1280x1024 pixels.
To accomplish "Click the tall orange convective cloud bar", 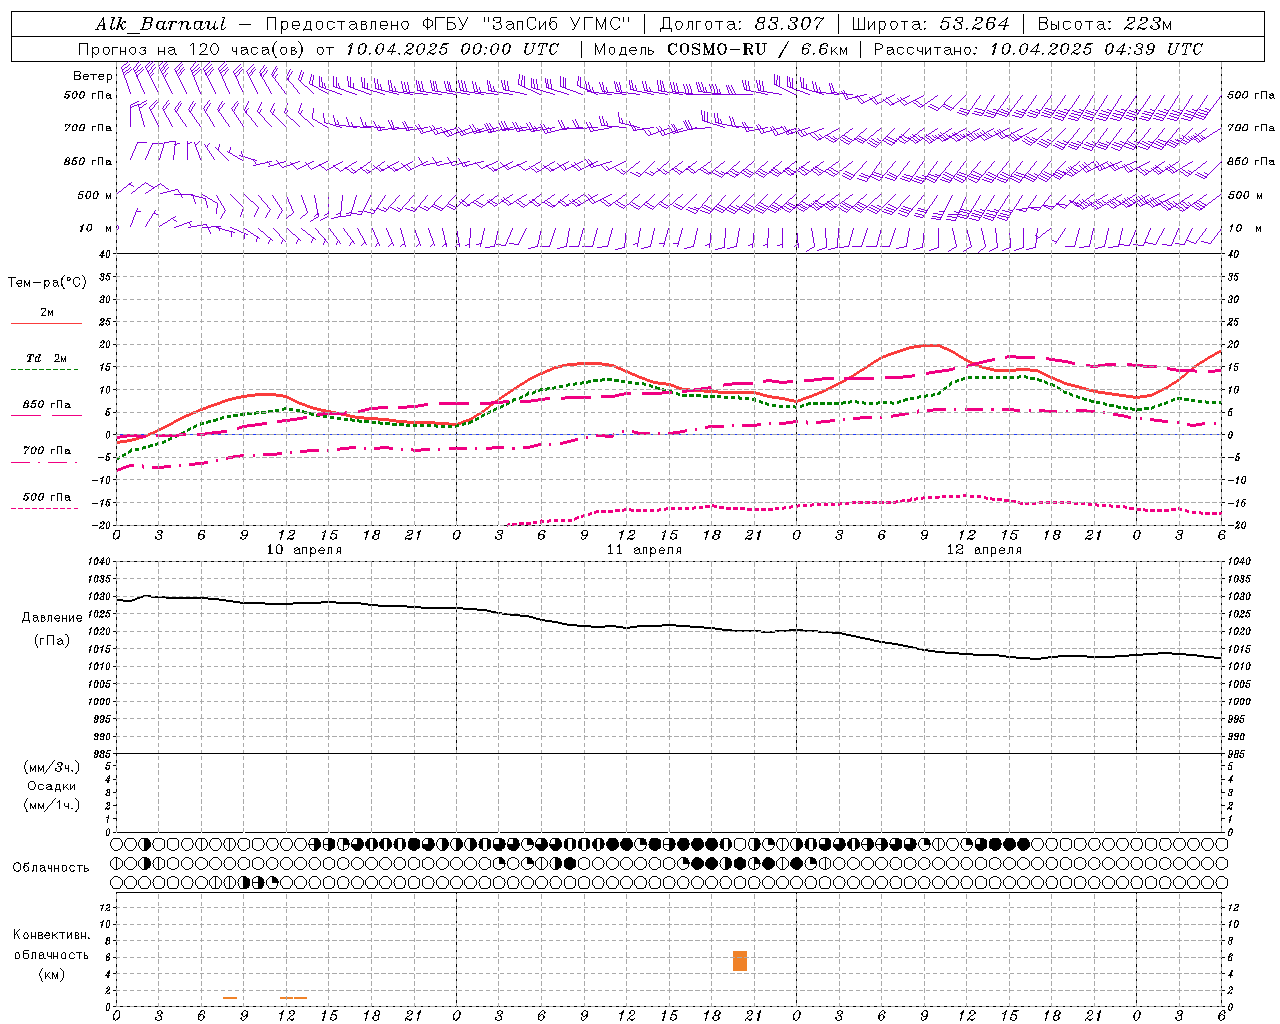I will point(740,961).
